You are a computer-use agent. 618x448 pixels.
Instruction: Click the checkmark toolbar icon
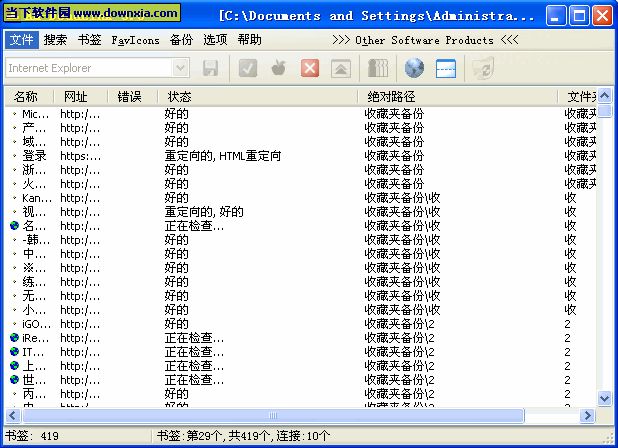tap(248, 68)
